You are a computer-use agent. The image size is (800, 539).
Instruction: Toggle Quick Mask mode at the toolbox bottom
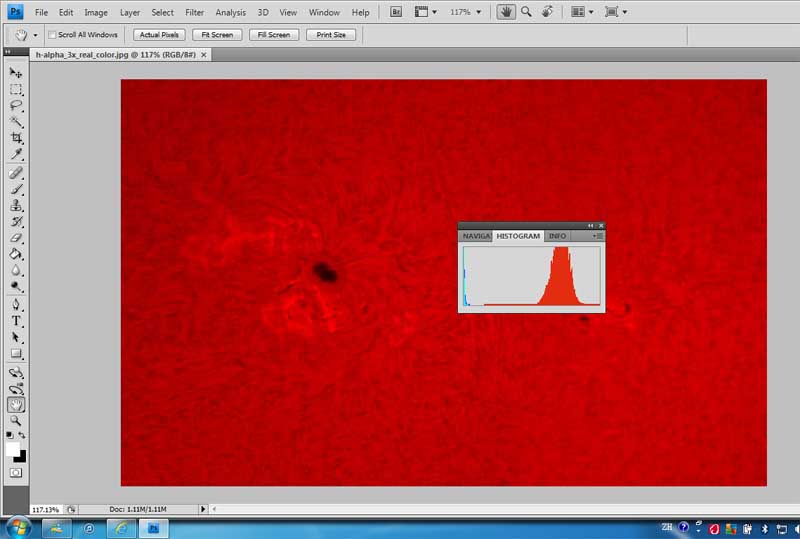click(16, 472)
